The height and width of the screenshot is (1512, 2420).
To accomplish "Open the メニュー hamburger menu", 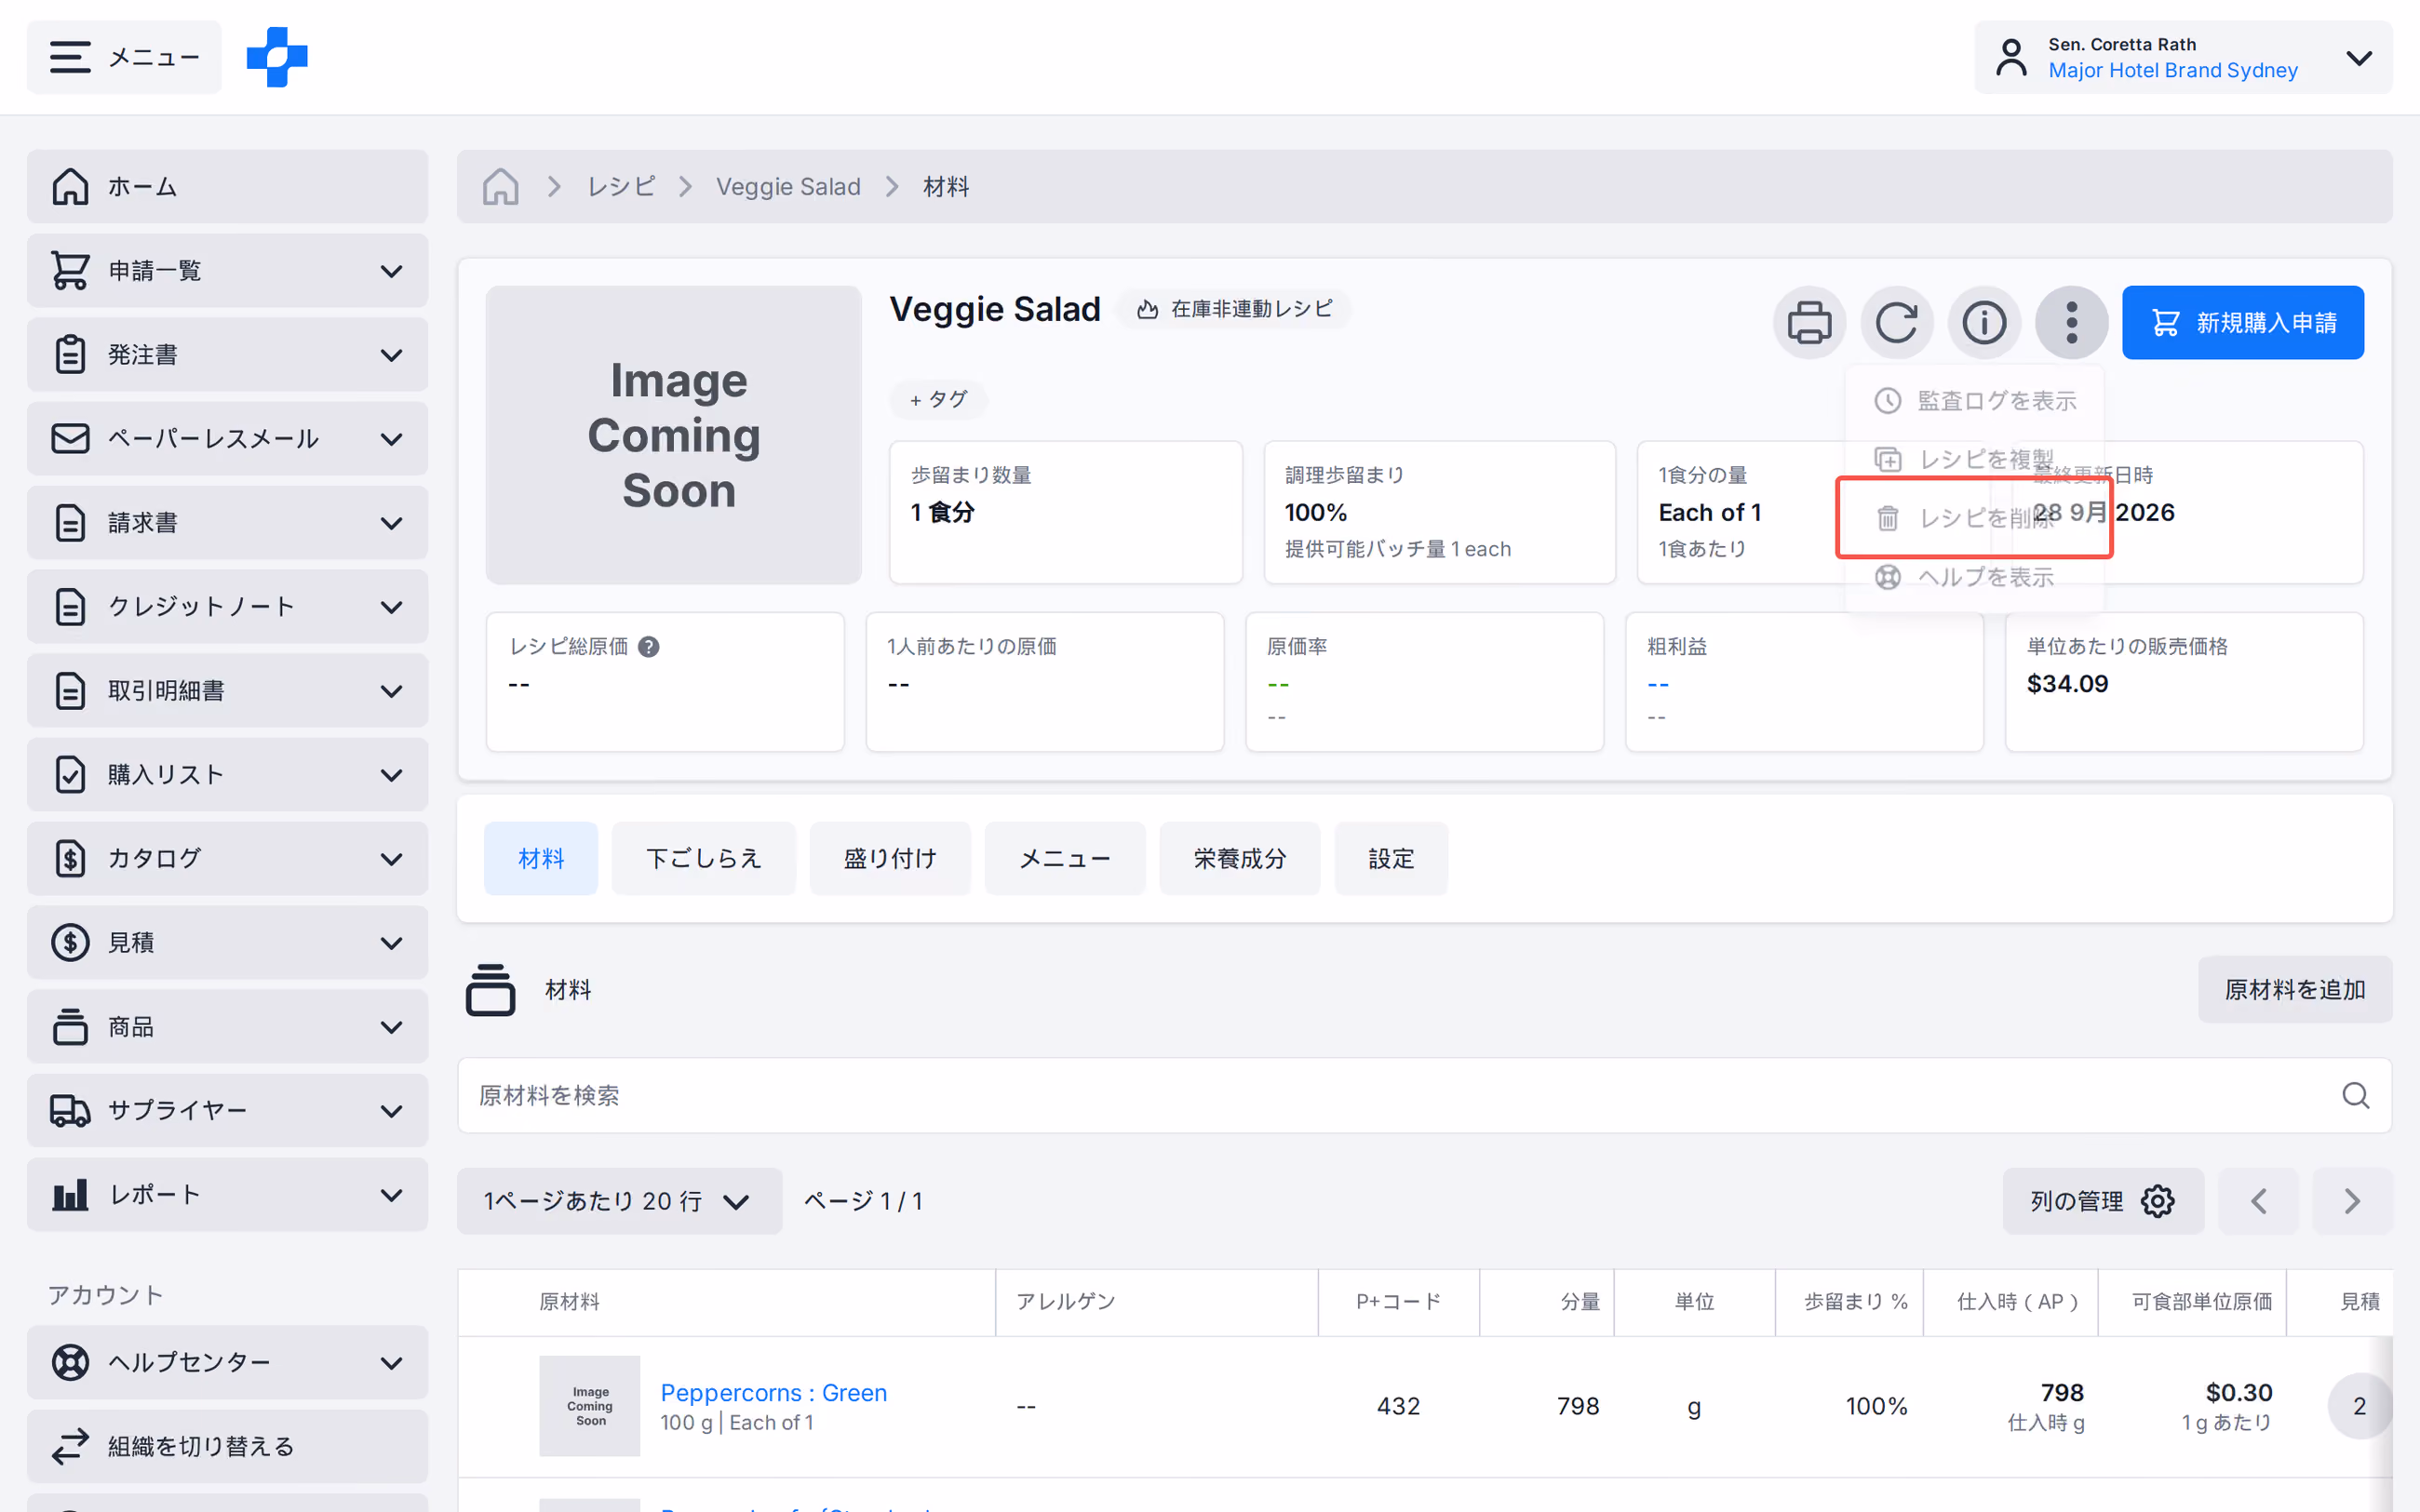I will click(x=125, y=57).
